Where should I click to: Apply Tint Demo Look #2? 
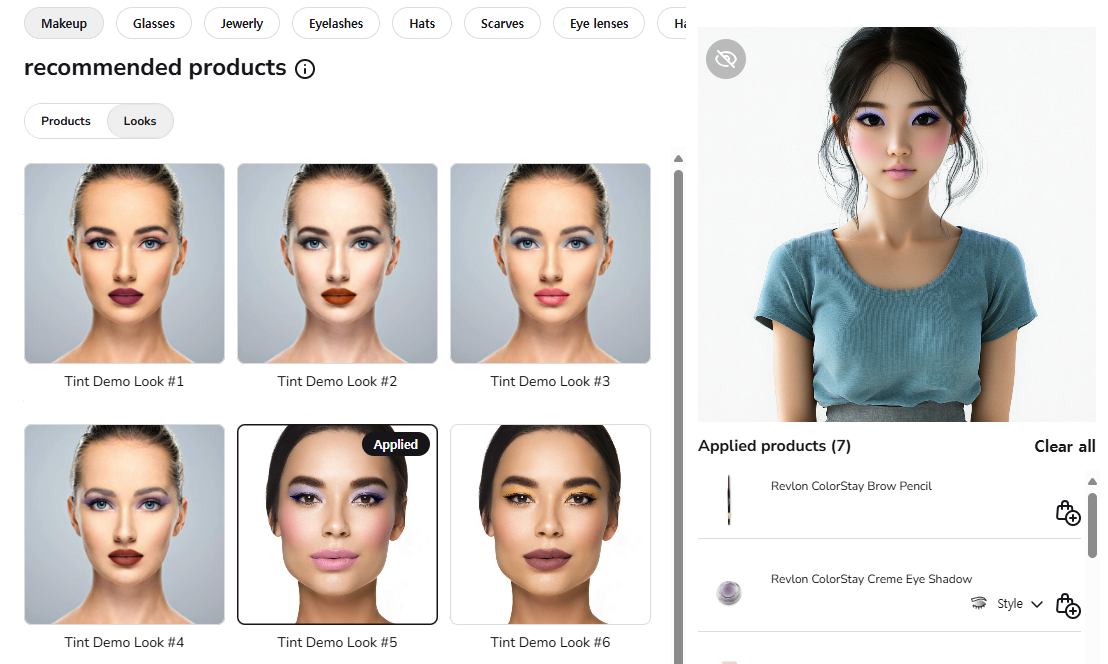point(338,263)
